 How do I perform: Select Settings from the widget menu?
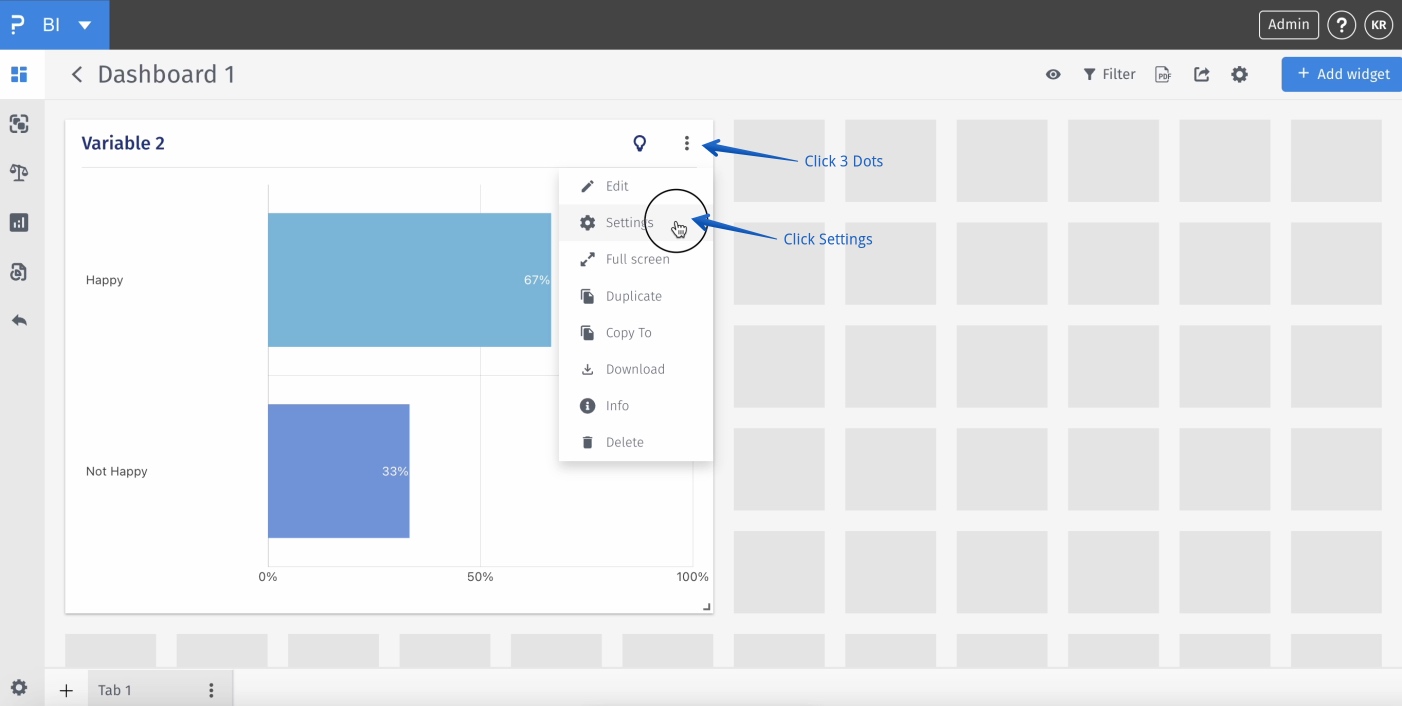click(x=636, y=223)
